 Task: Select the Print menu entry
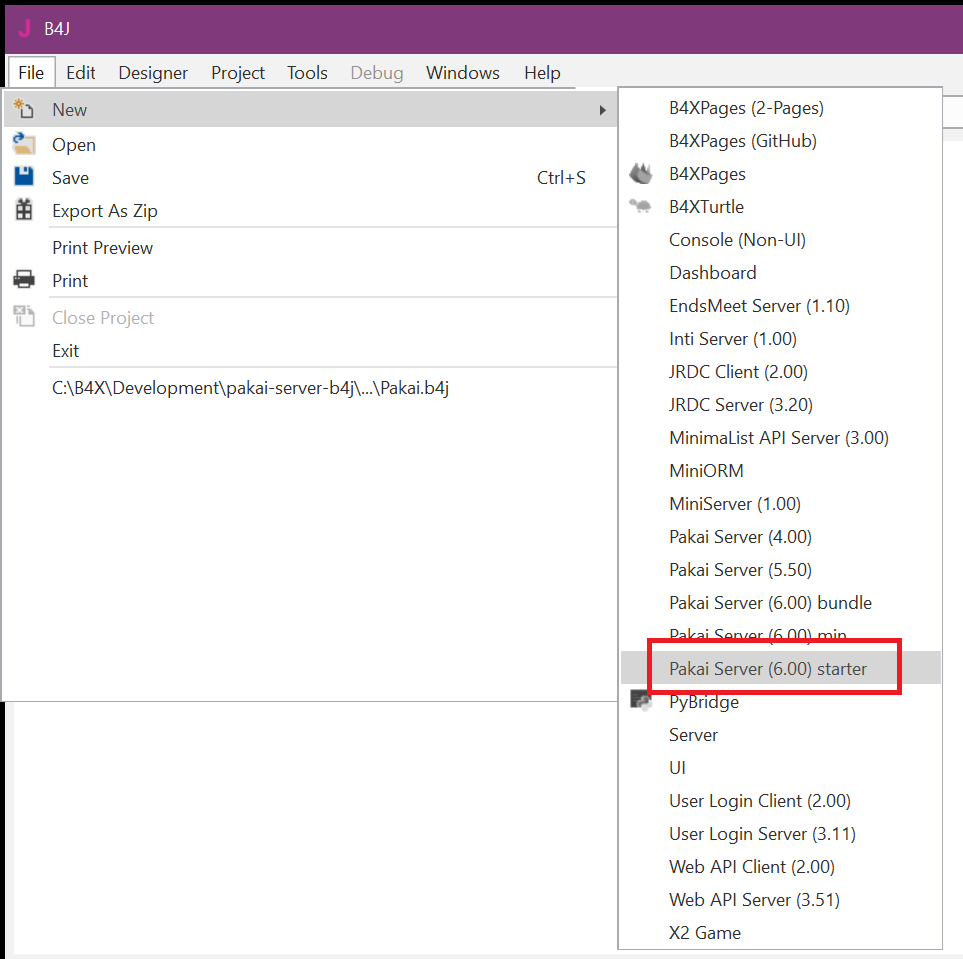coord(310,281)
